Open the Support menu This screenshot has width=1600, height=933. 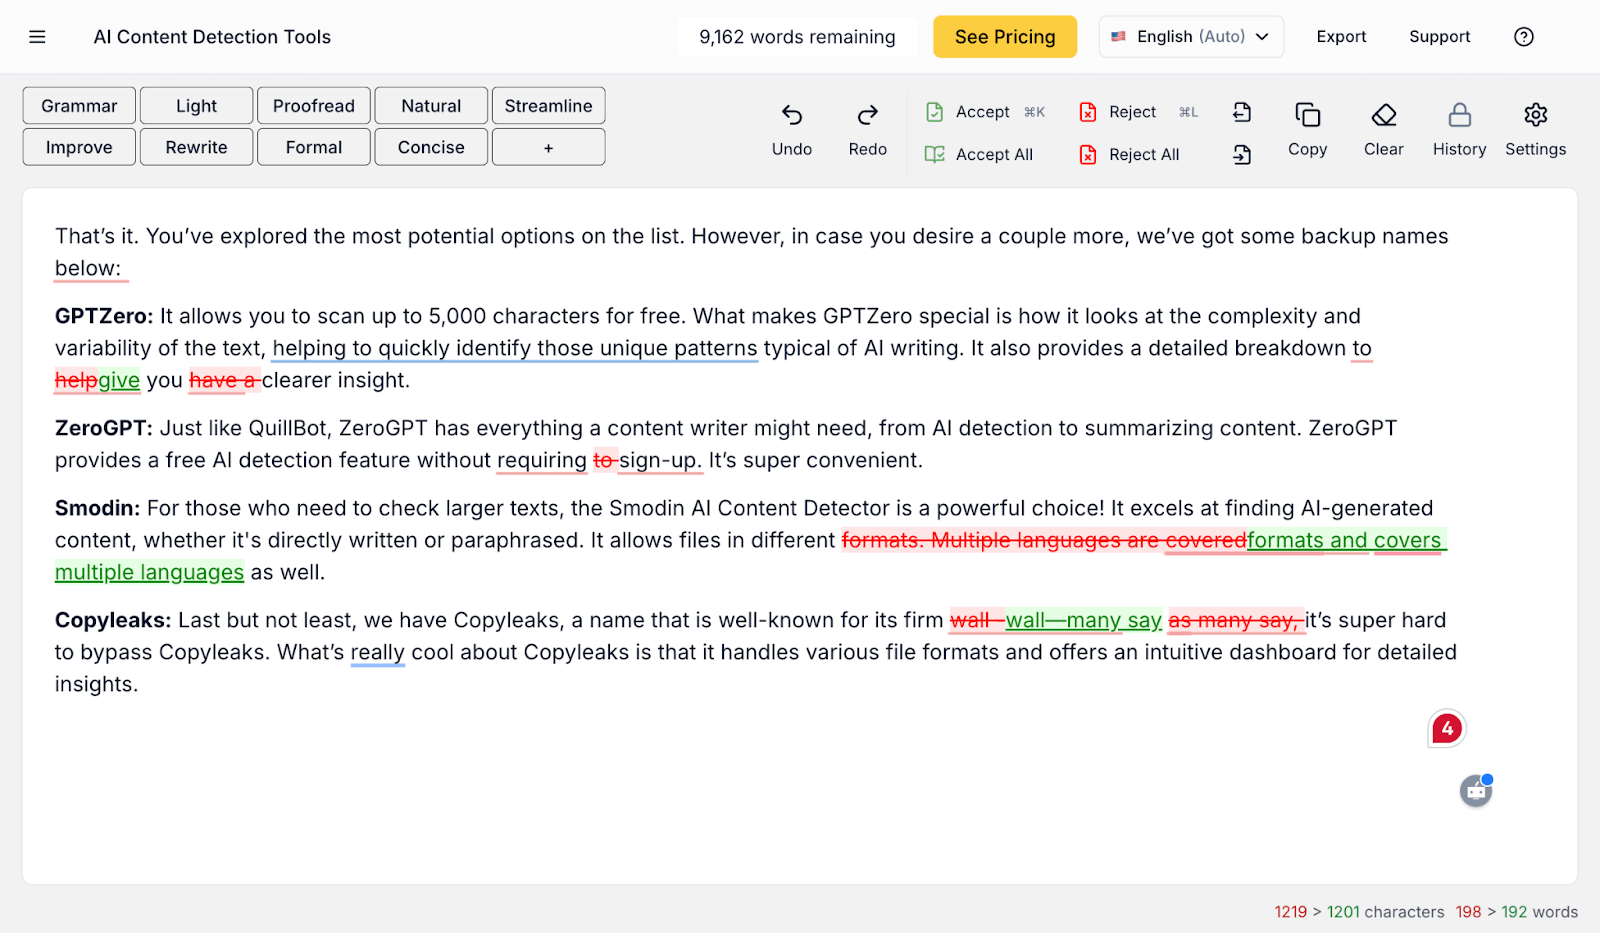pyautogui.click(x=1440, y=37)
